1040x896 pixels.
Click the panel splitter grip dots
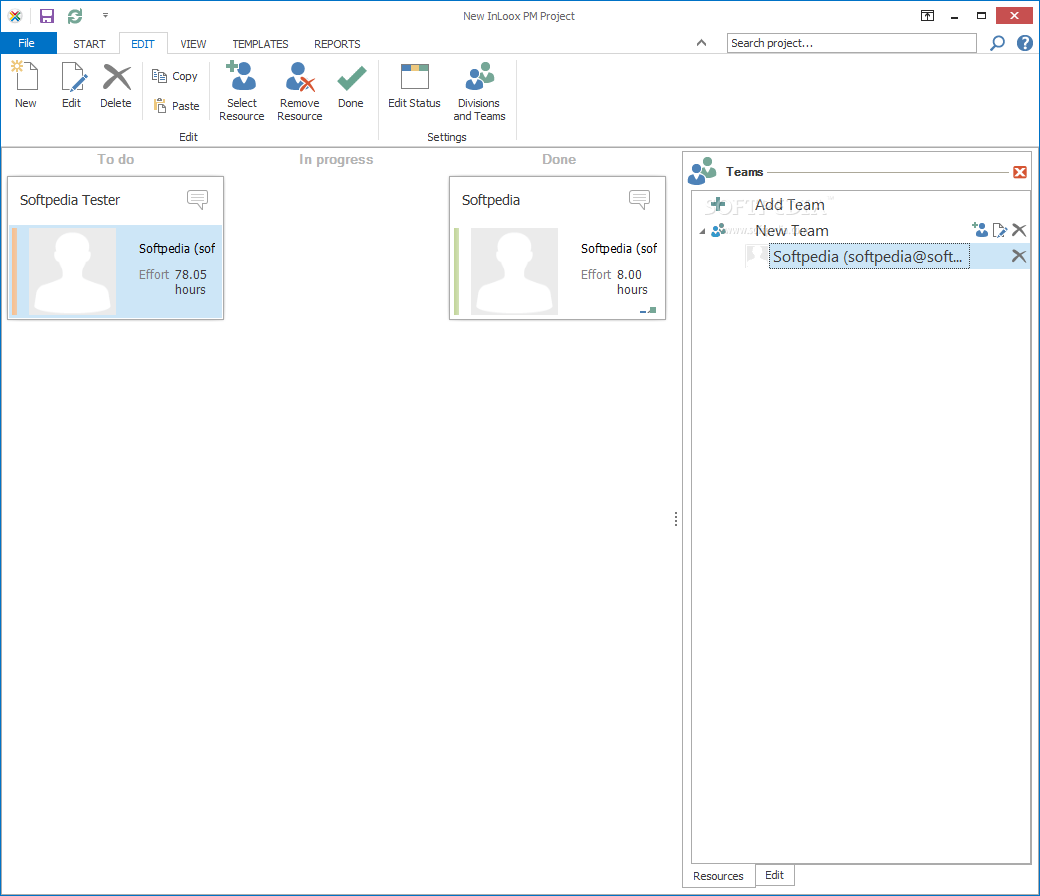click(x=676, y=519)
